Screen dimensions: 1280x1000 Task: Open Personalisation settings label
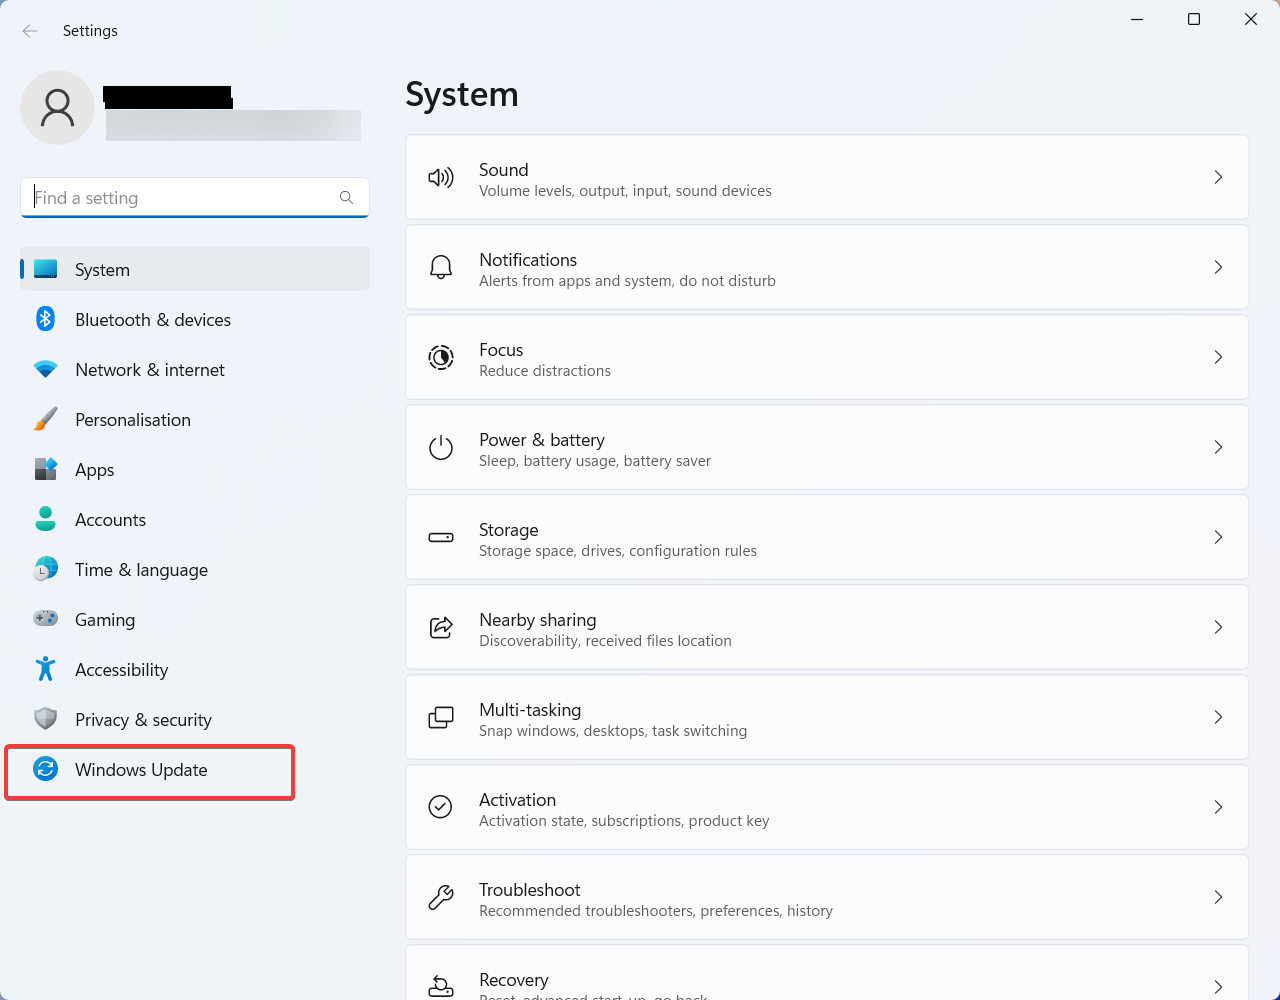(133, 420)
